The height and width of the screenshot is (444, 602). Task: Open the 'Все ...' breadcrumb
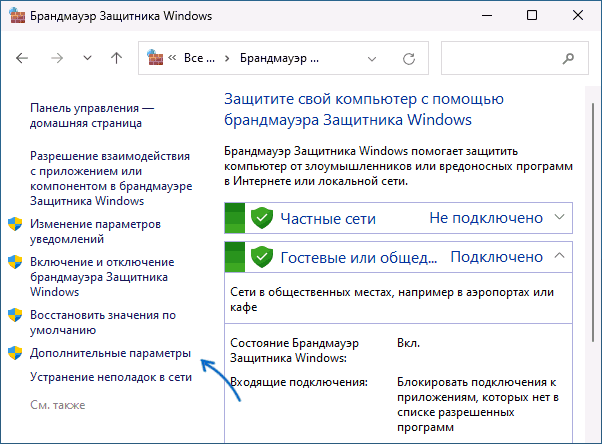199,58
